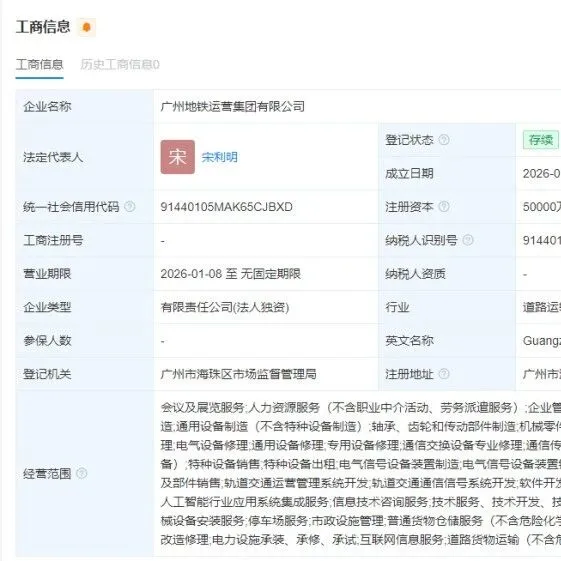
Task: Select company name 广州地铁运营集团有限公司
Action: click(233, 107)
